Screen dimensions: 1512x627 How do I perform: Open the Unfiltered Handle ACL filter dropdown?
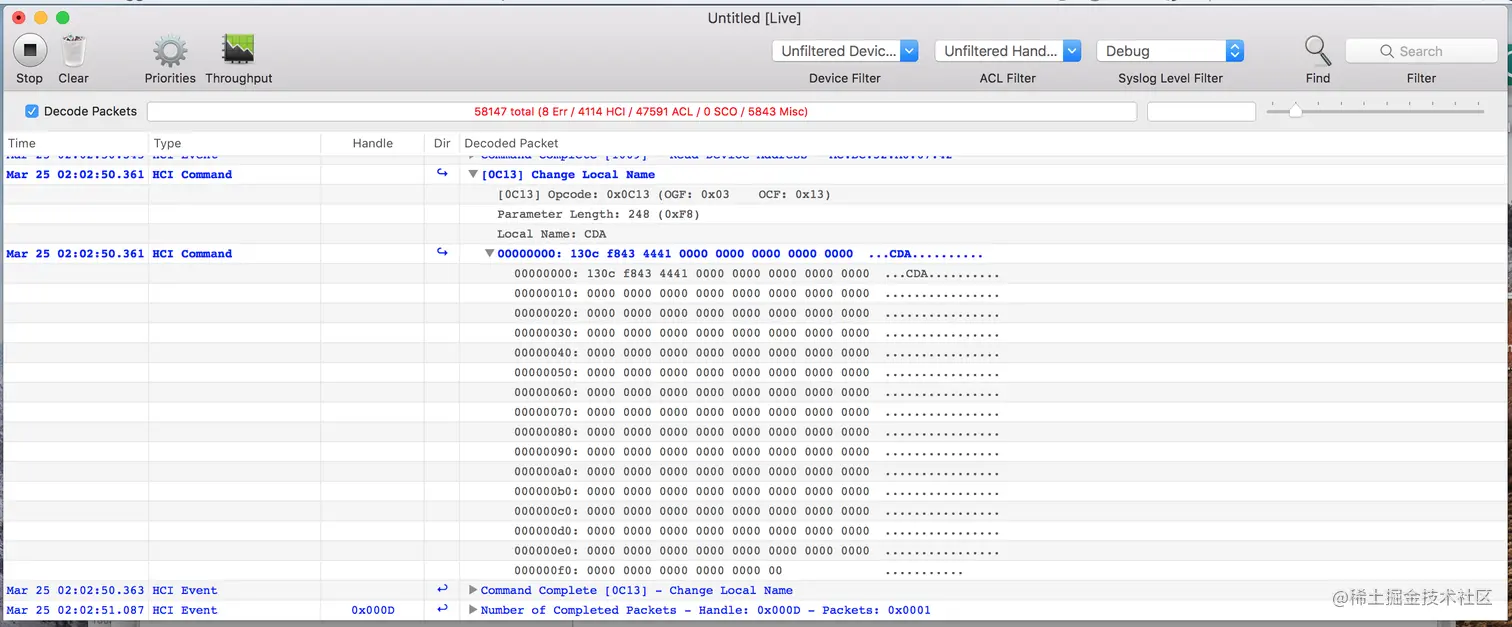(1008, 51)
